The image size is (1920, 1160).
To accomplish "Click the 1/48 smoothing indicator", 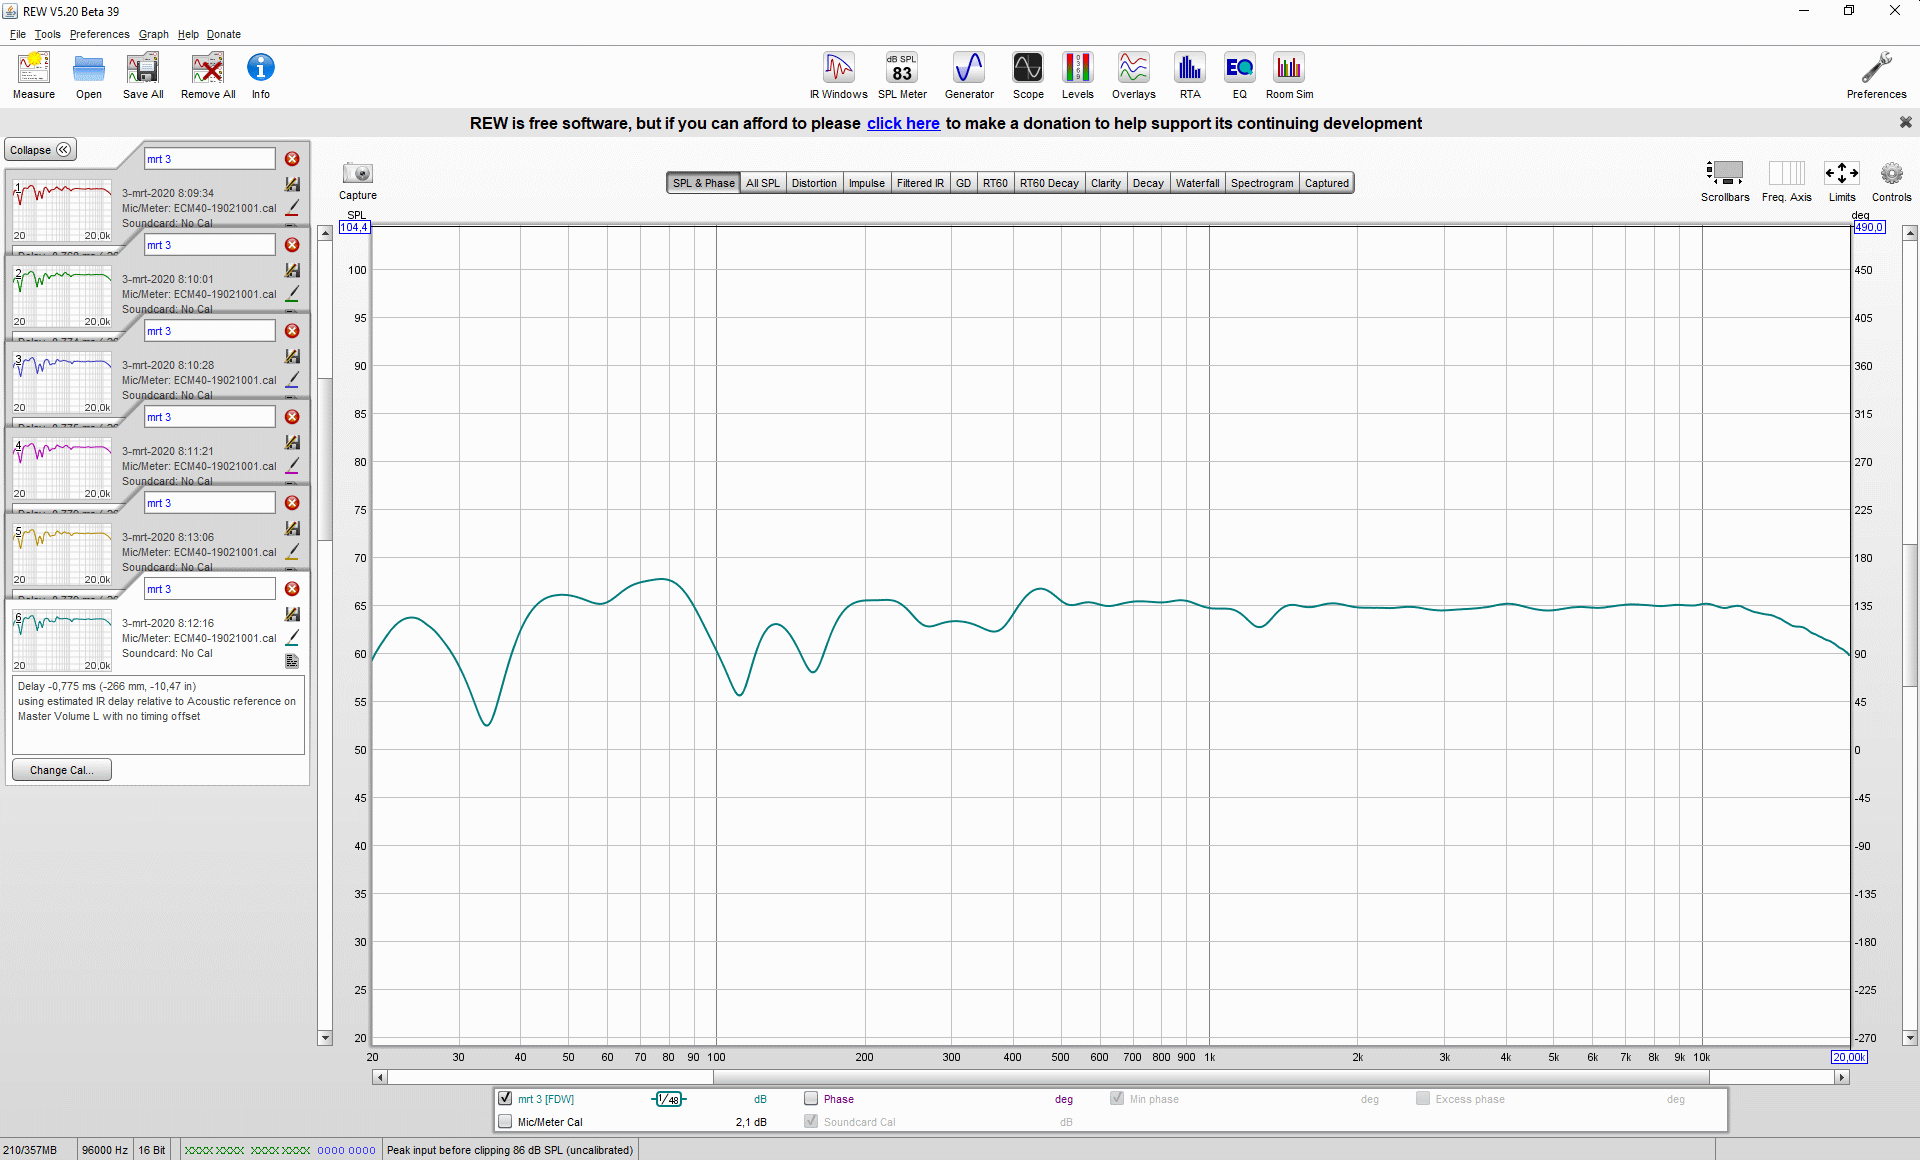I will [x=669, y=1099].
